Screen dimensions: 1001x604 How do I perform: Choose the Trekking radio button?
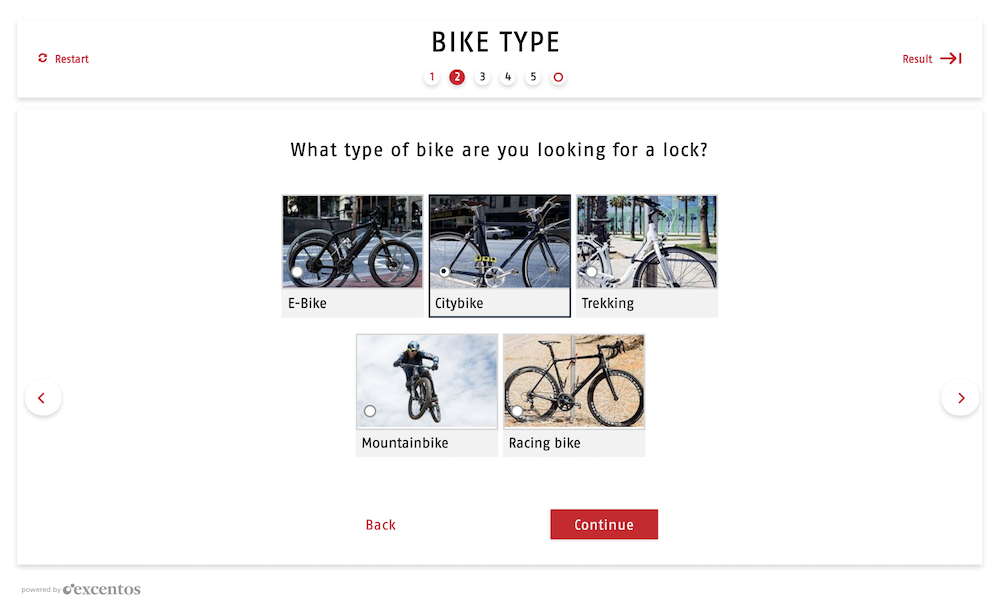click(591, 272)
